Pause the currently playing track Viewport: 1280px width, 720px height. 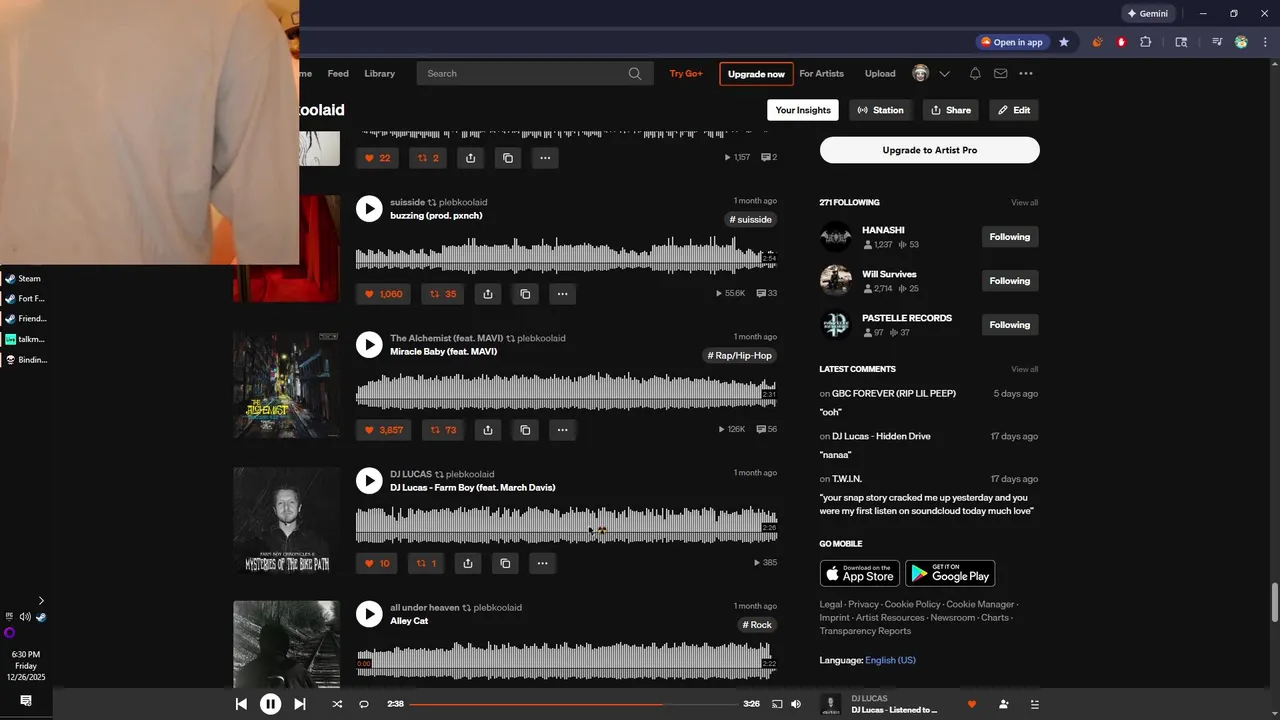[x=270, y=704]
